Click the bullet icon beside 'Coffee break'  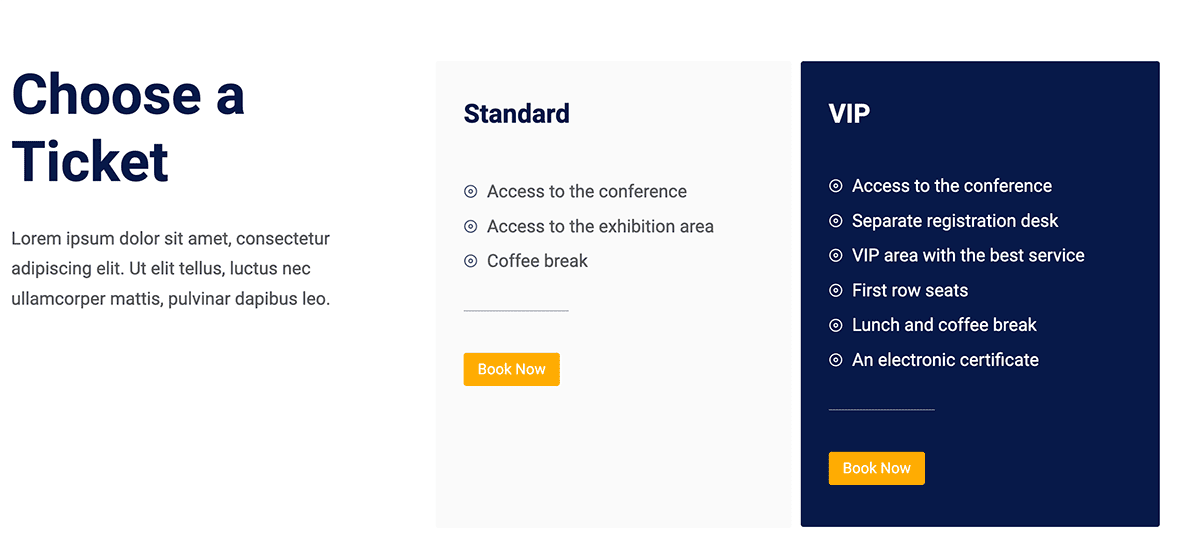pyautogui.click(x=471, y=261)
